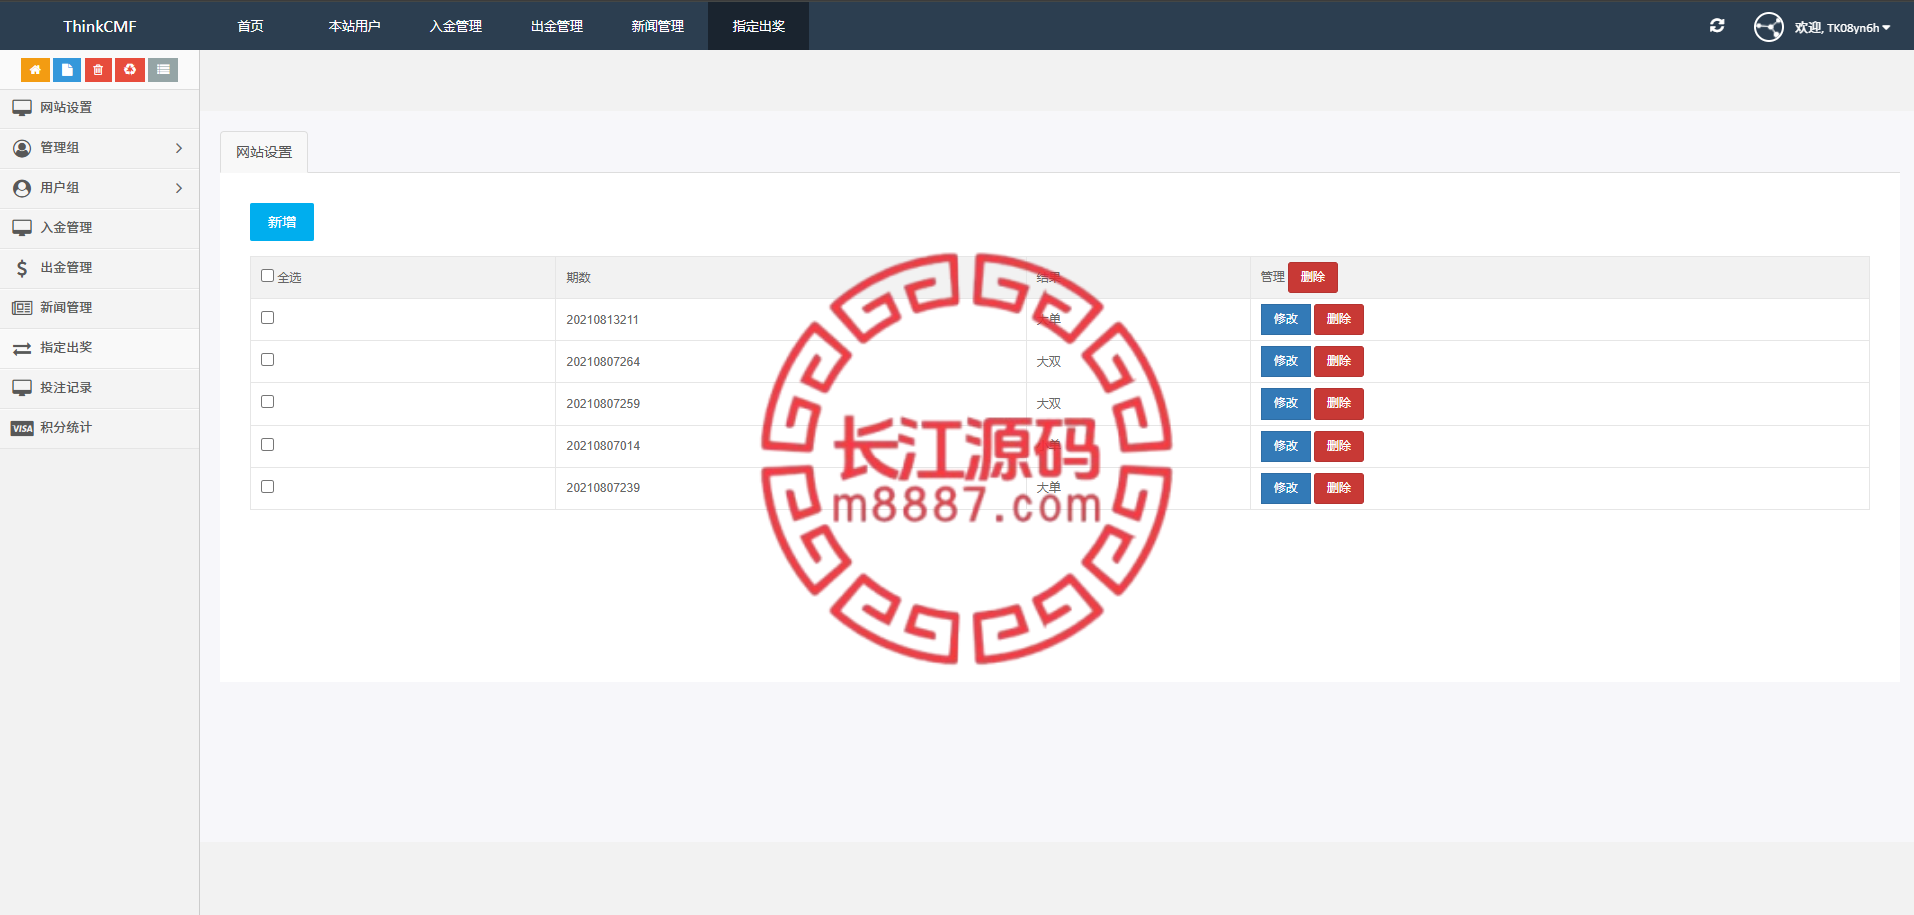Click 删除 for row 20210807259
The height and width of the screenshot is (915, 1914).
tap(1339, 403)
